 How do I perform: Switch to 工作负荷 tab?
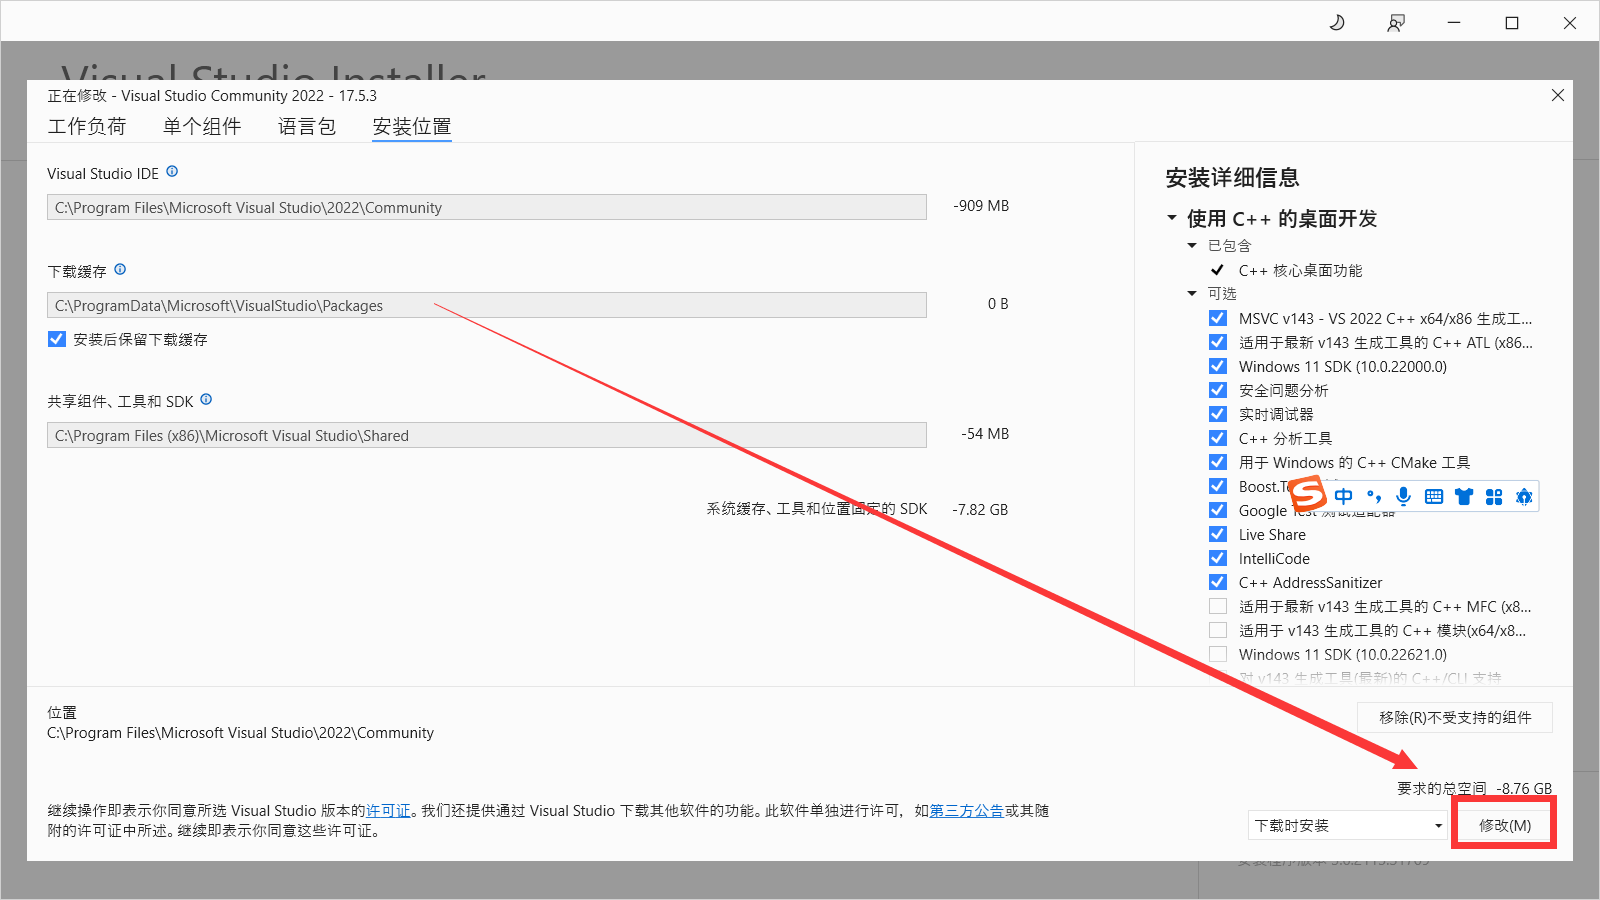(87, 126)
